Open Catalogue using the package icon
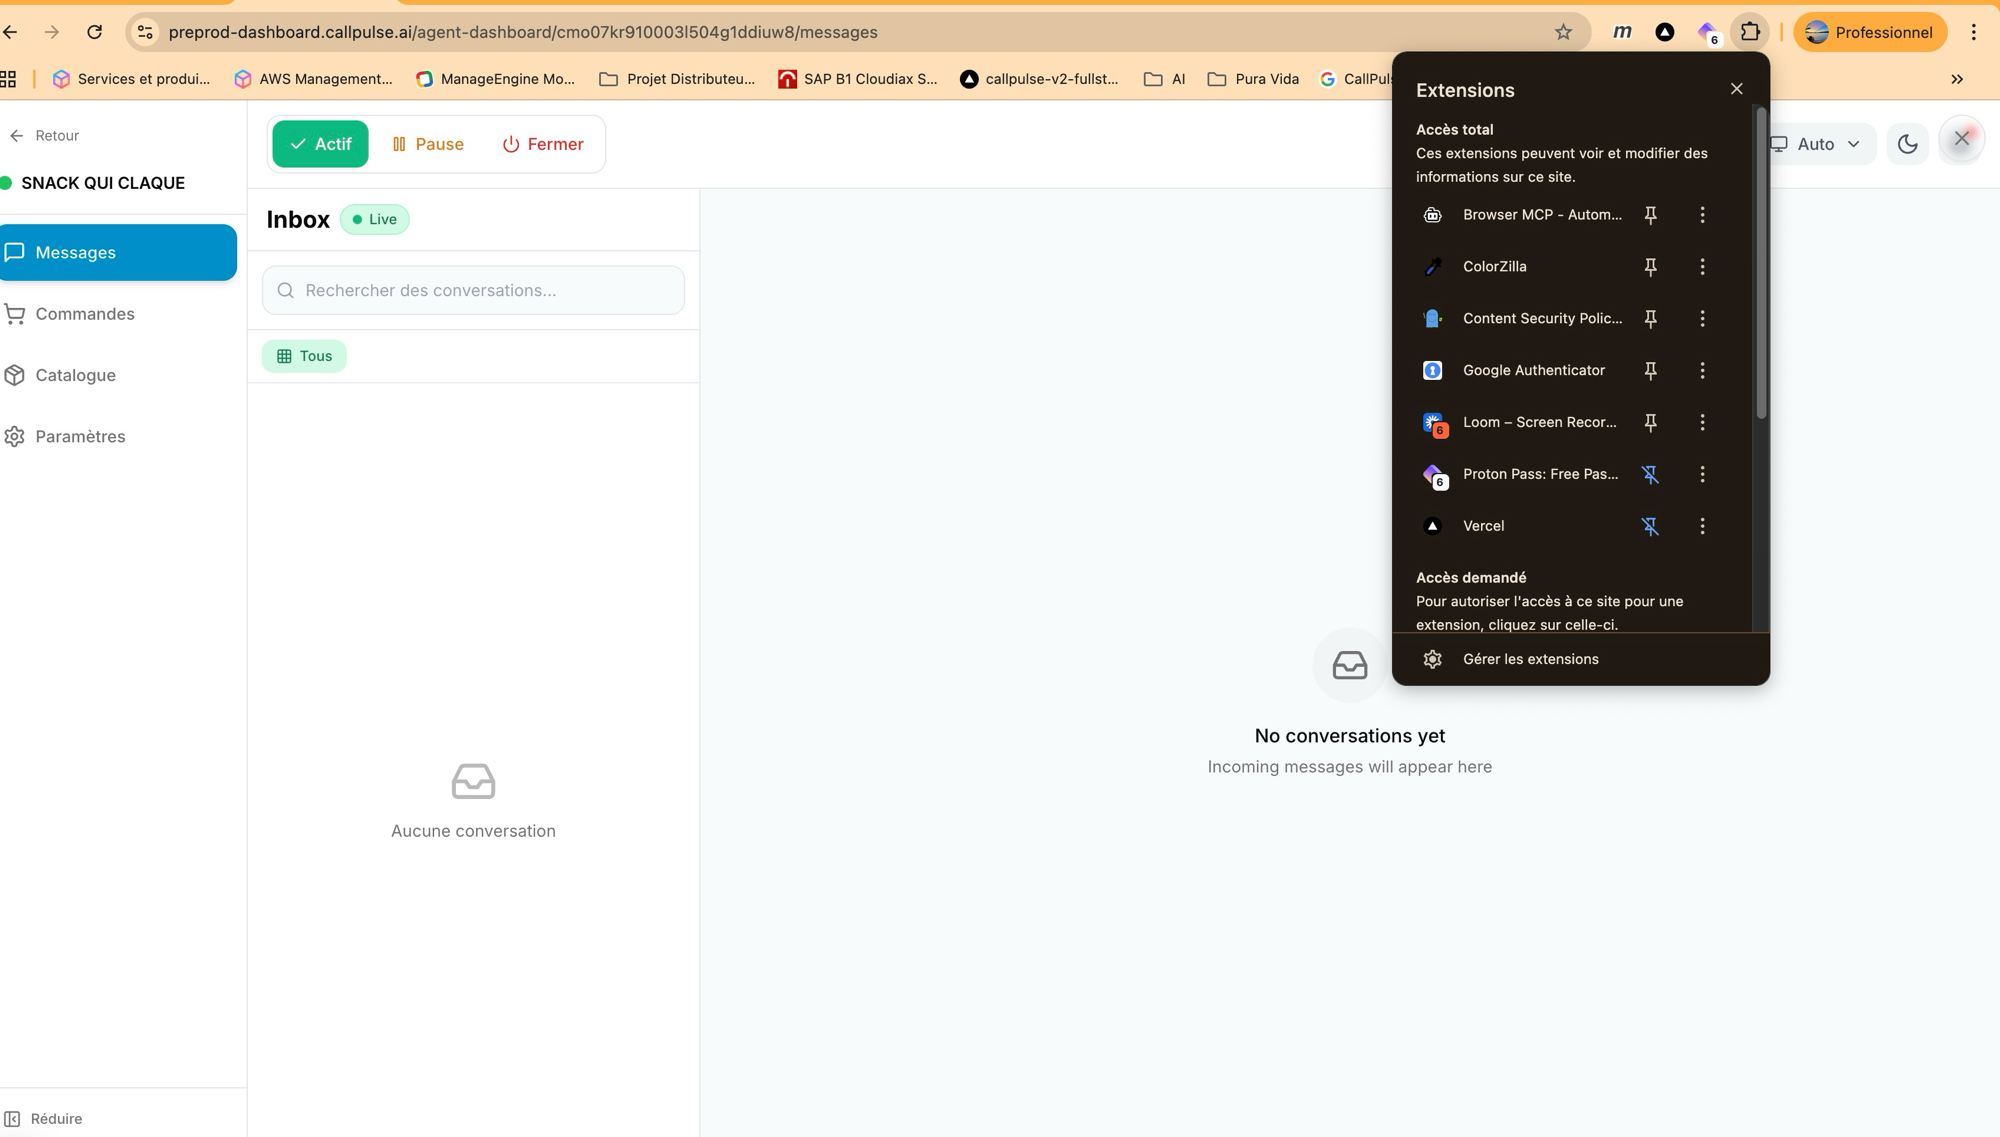 click(14, 375)
